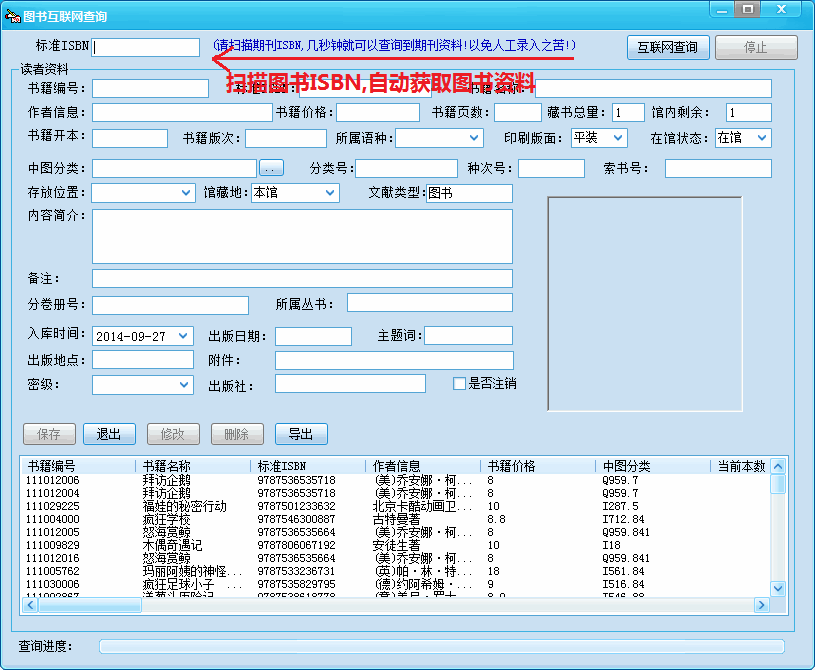Click the "..." button beside 中图分类
Image resolution: width=815 pixels, height=670 pixels.
(270, 168)
